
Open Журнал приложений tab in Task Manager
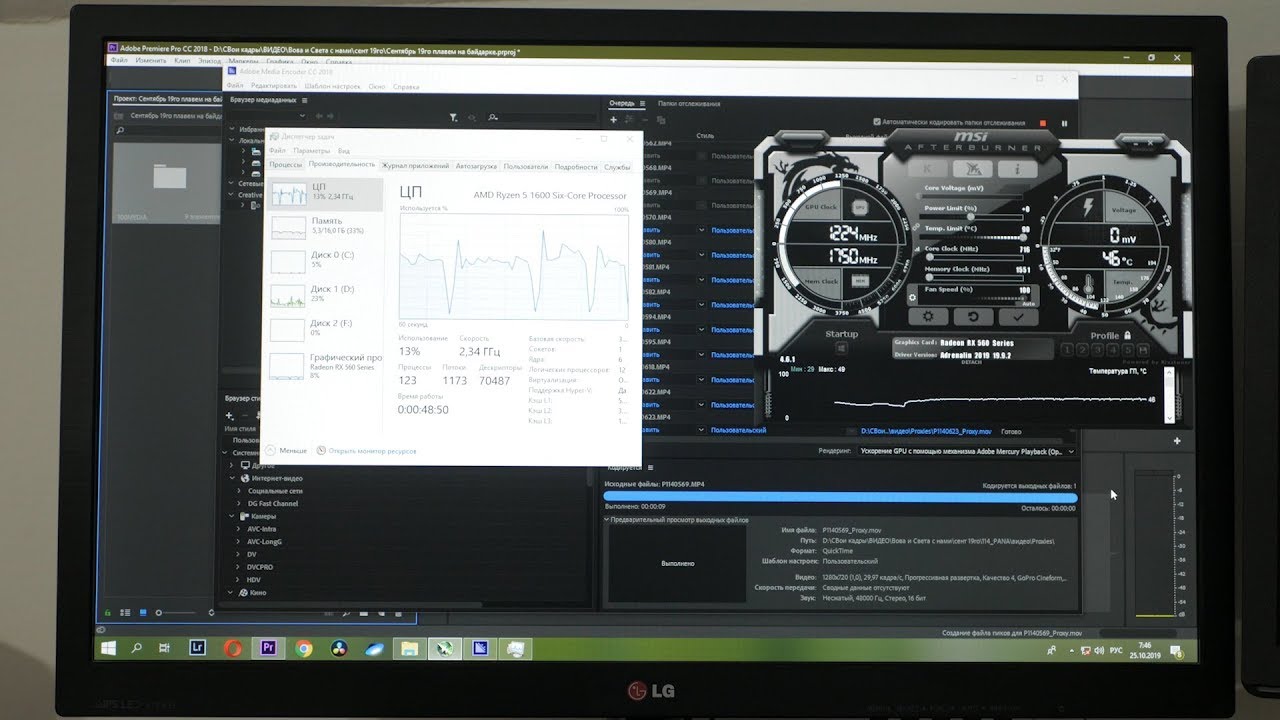pos(415,166)
